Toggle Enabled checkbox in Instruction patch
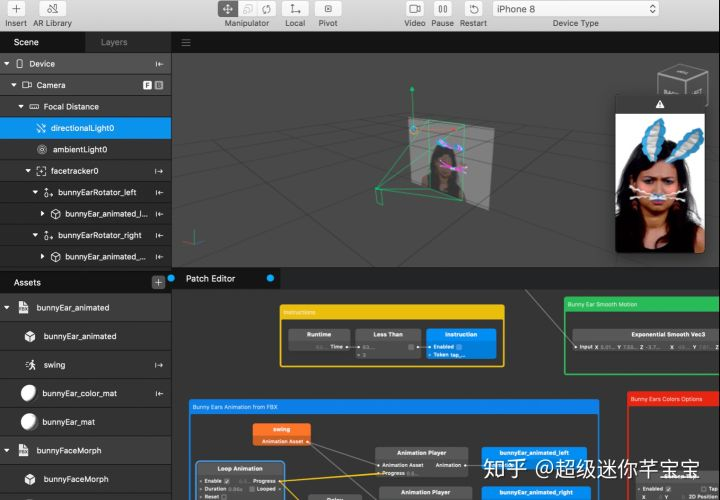Screen dimensions: 720x500 [x=459, y=347]
